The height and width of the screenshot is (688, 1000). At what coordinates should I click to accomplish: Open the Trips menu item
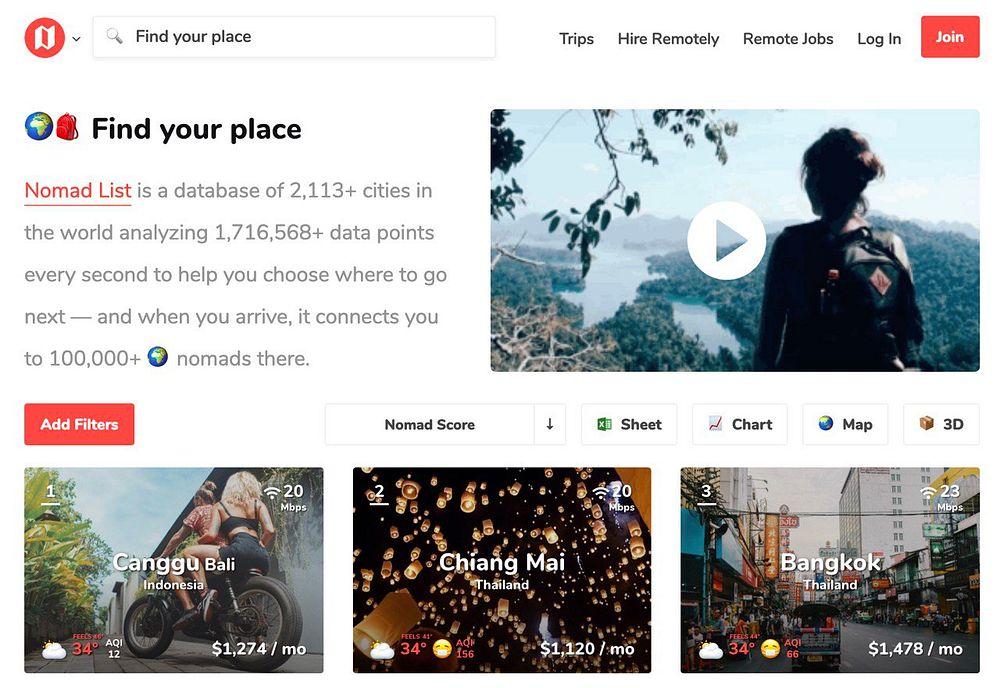click(x=576, y=39)
